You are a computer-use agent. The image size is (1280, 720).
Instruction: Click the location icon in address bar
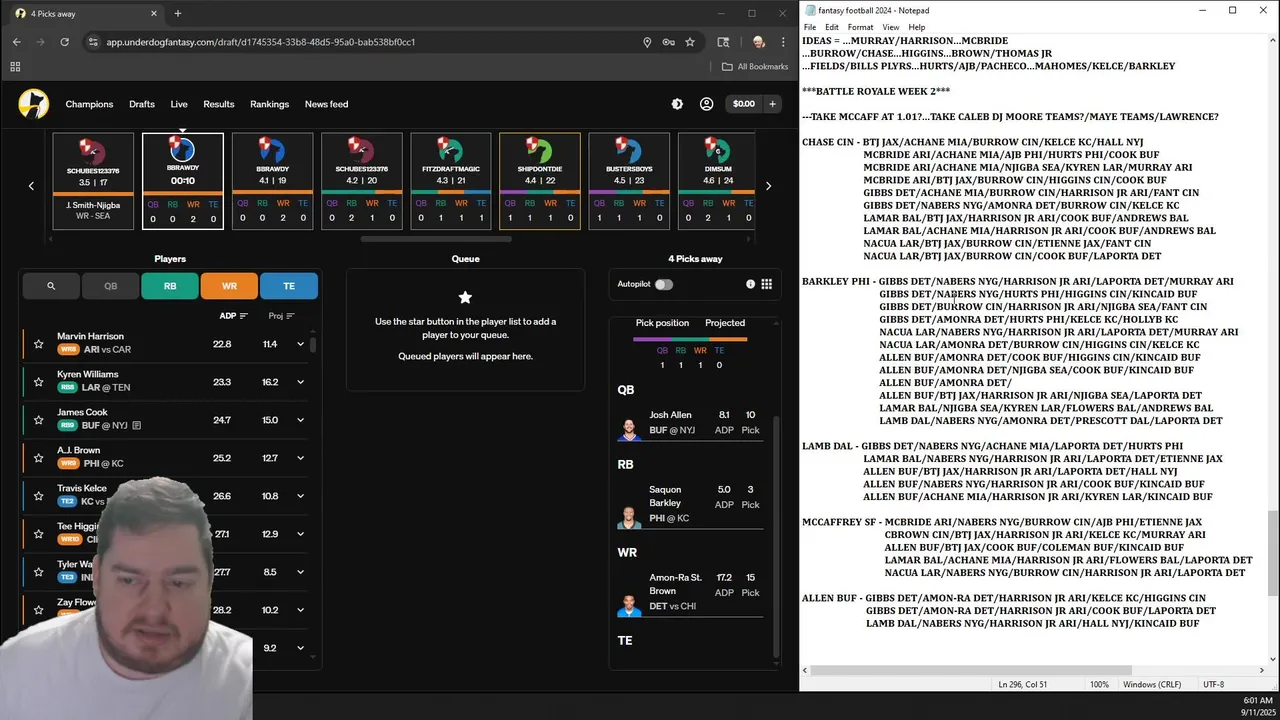pos(647,42)
